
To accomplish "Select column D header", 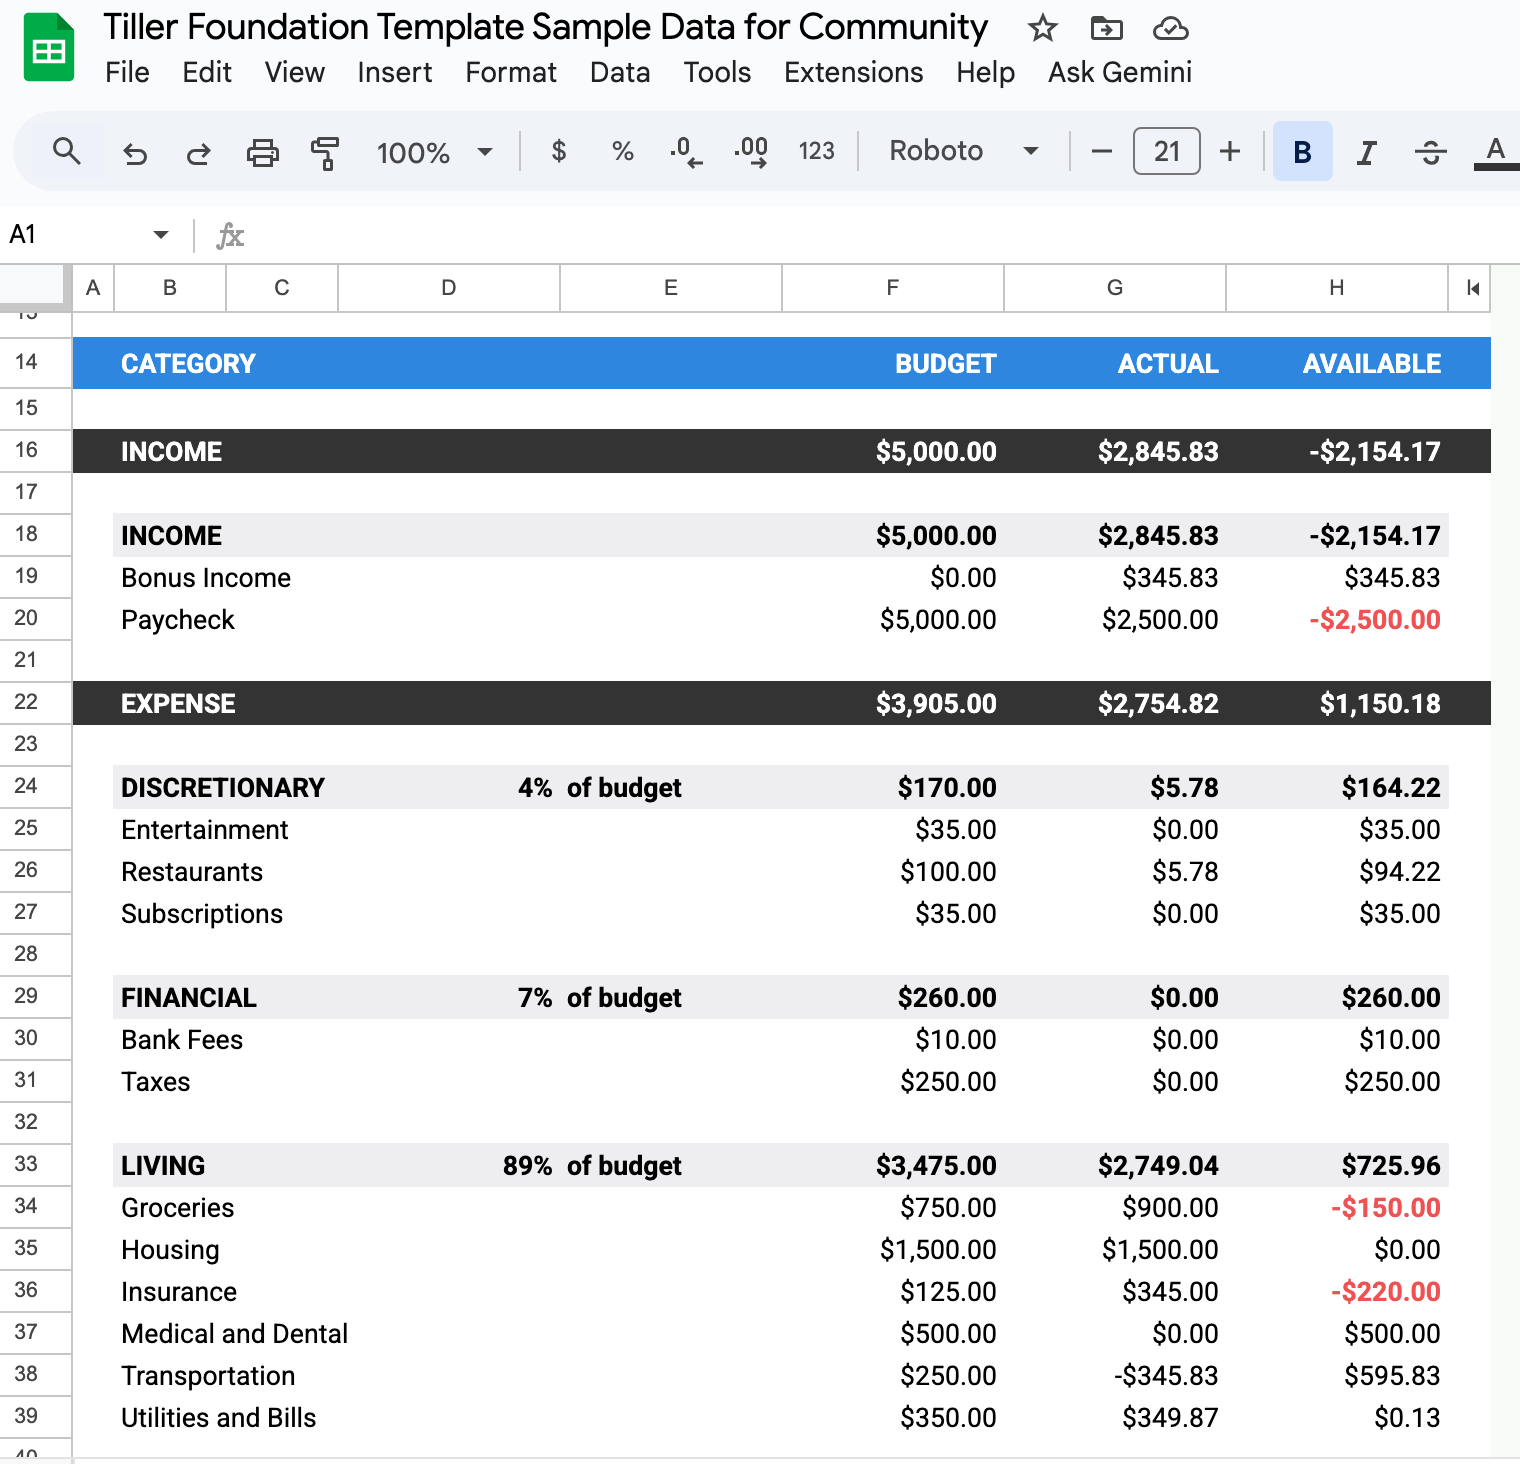I will 449,288.
